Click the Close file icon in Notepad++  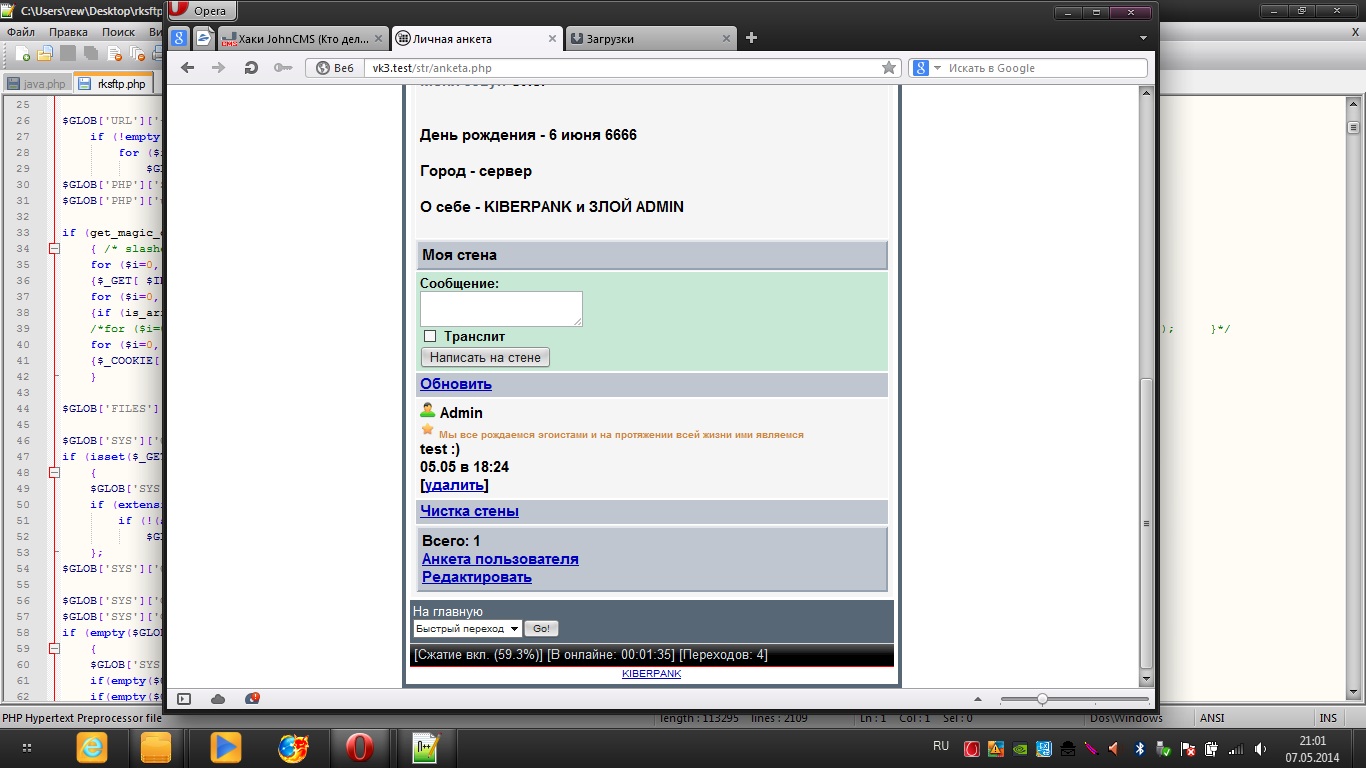click(x=115, y=53)
